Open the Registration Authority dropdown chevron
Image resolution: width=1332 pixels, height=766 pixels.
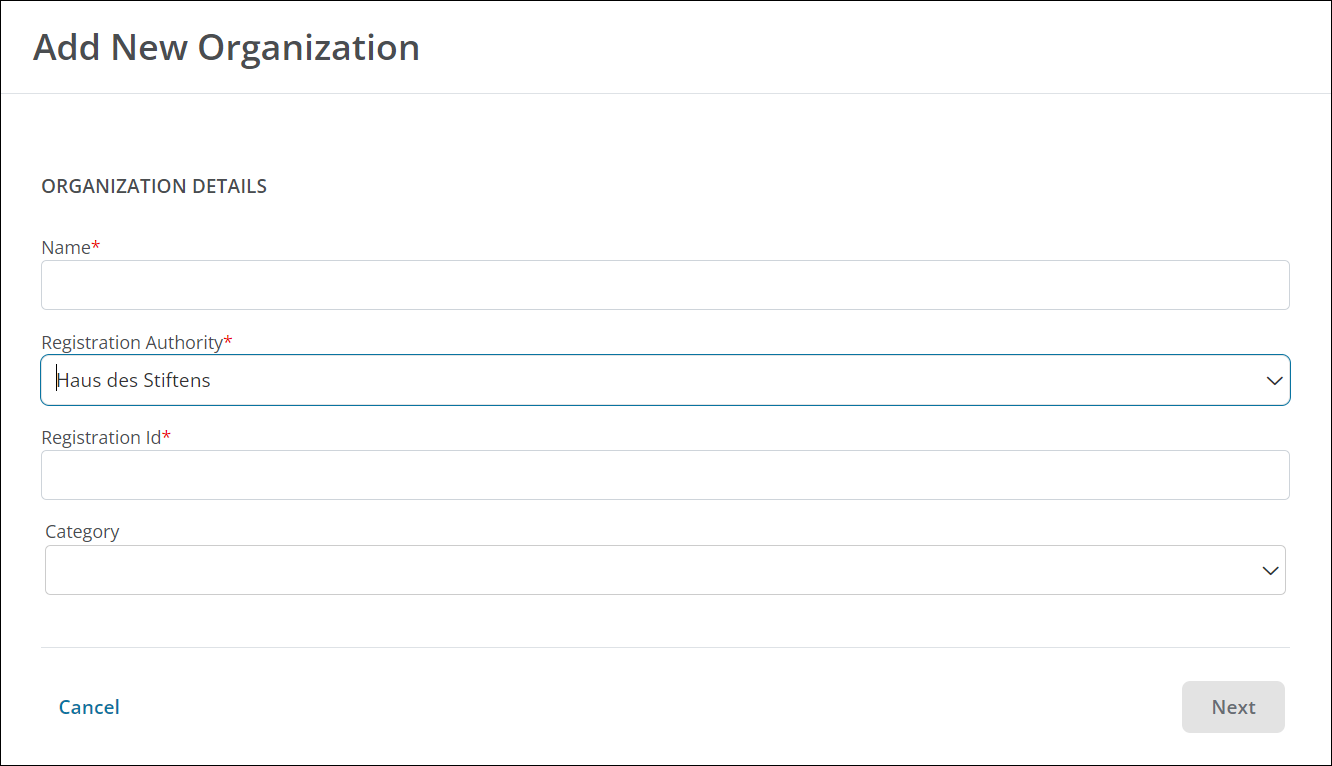1274,380
